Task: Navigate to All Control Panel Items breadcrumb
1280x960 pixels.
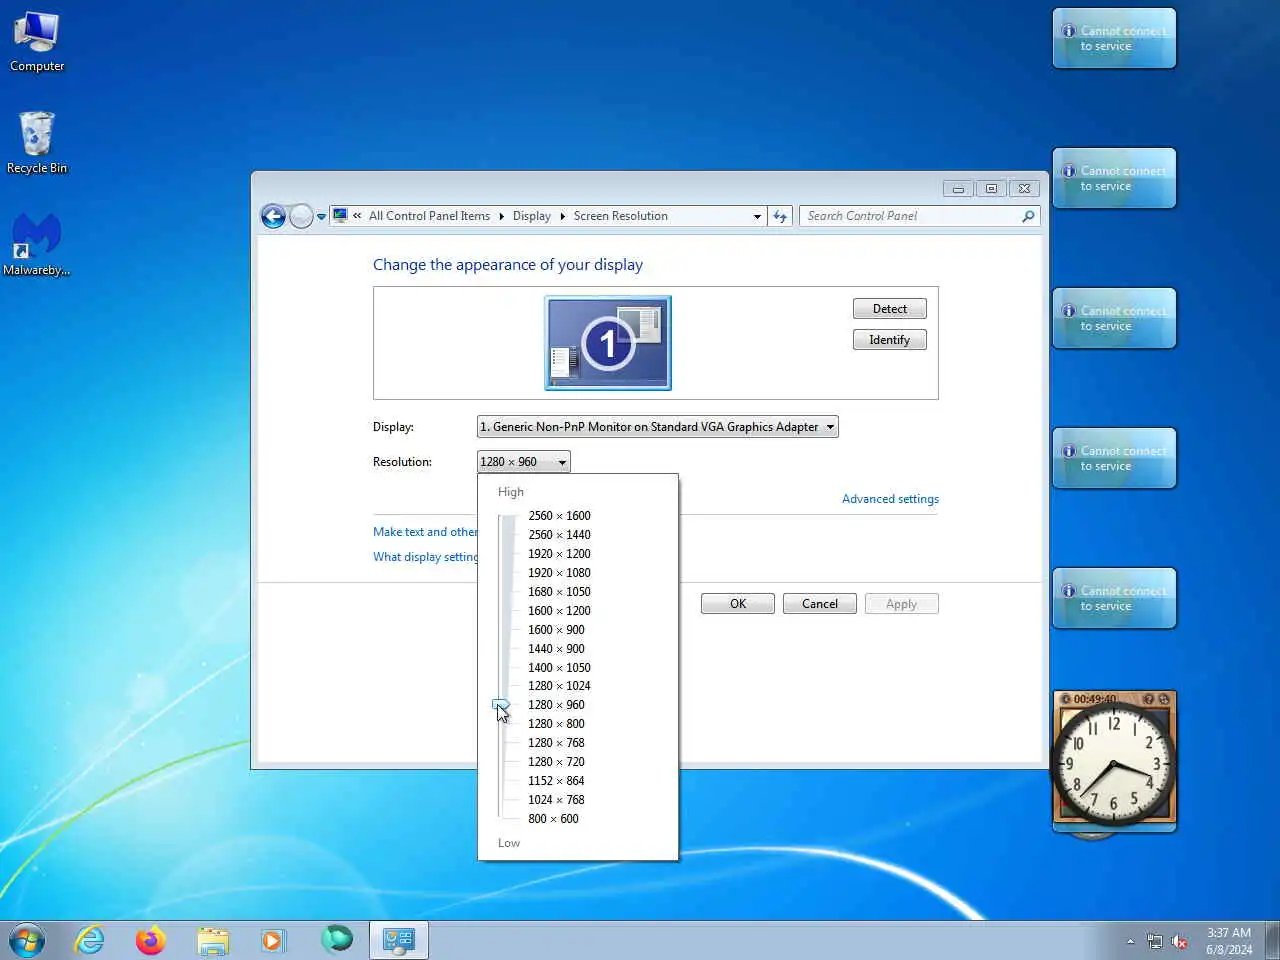Action: (429, 216)
